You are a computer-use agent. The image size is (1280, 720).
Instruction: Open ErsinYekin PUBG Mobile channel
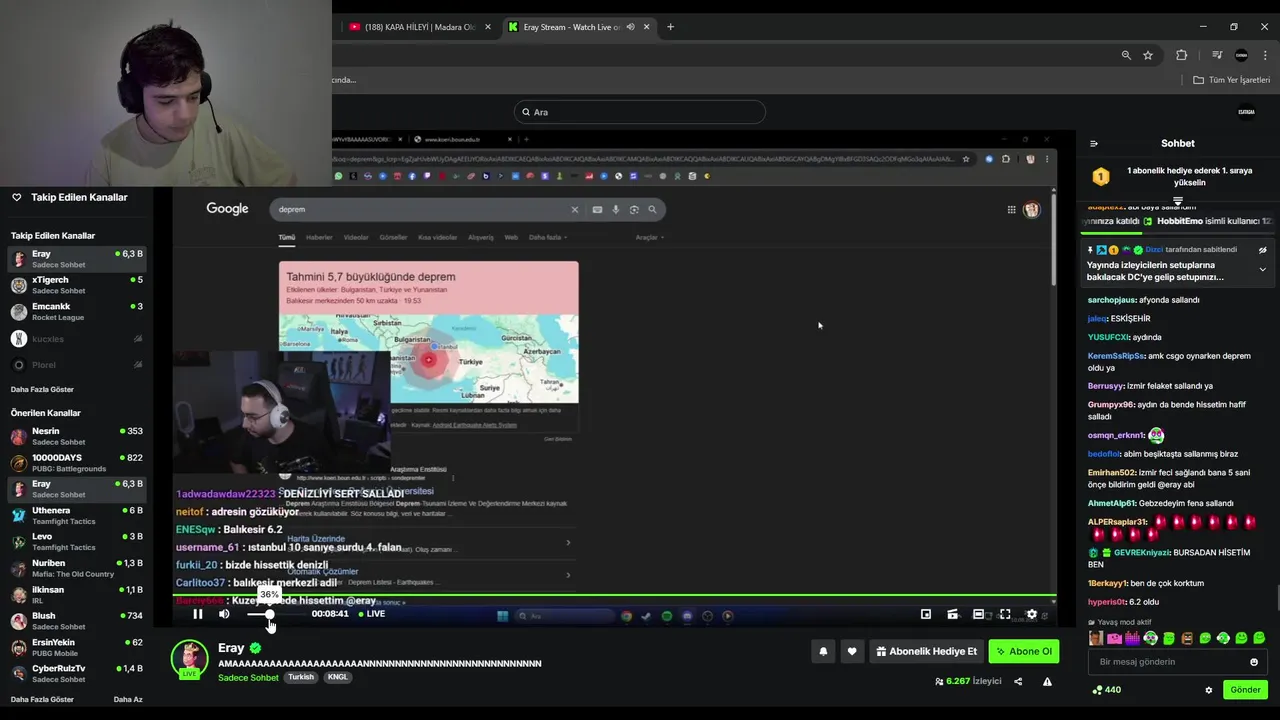[x=76, y=647]
